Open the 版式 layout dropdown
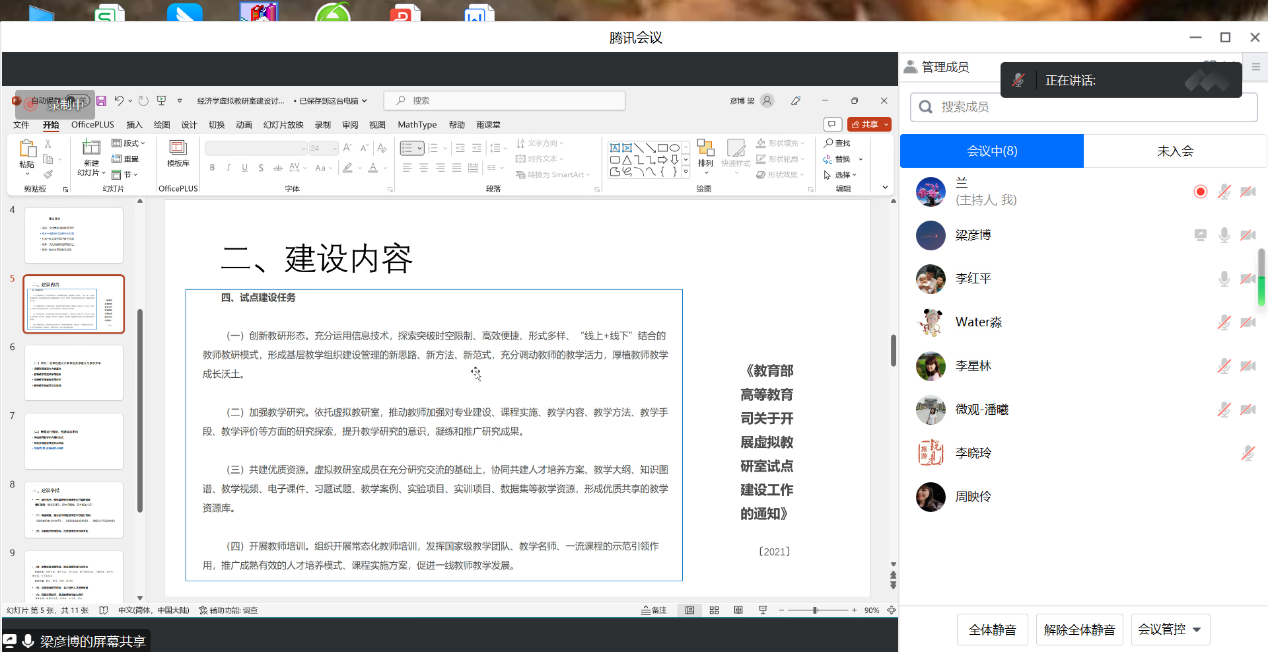 click(x=129, y=144)
